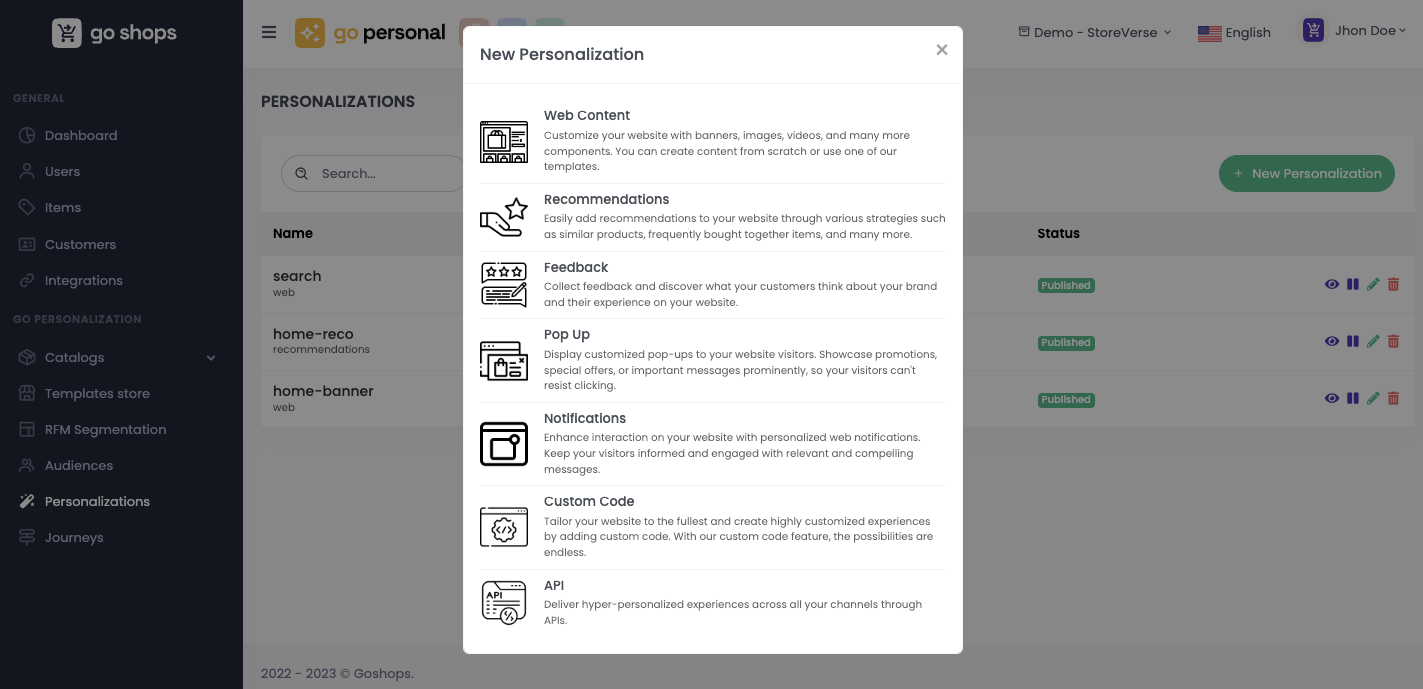Select the Web Content personalization icon
The width and height of the screenshot is (1423, 689).
[x=503, y=142]
